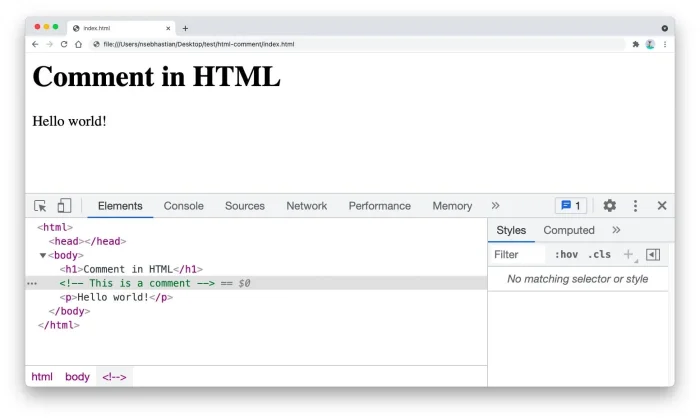Close the index.html browser tab
The image size is (700, 420).
168,28
